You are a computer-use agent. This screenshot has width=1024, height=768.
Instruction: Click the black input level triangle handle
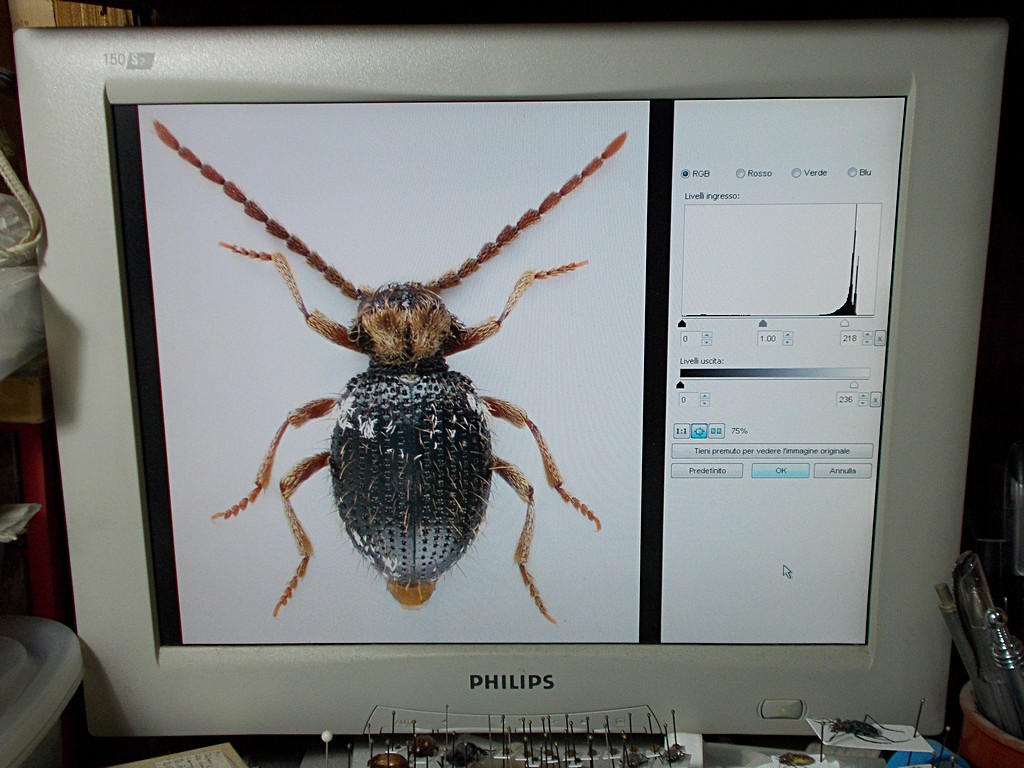[682, 323]
